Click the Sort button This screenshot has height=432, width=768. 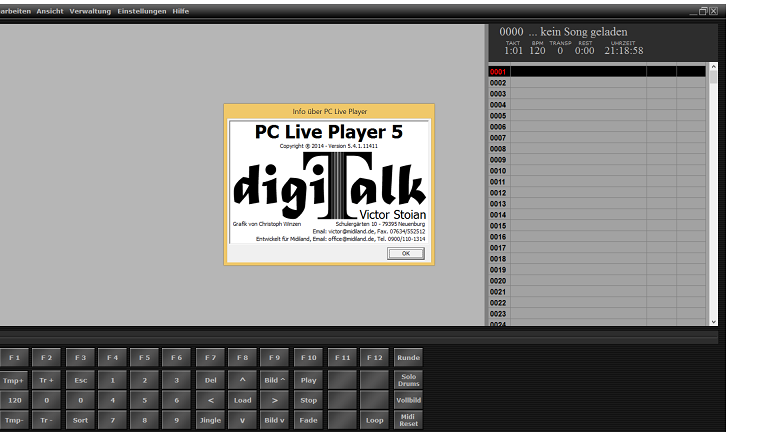point(80,420)
